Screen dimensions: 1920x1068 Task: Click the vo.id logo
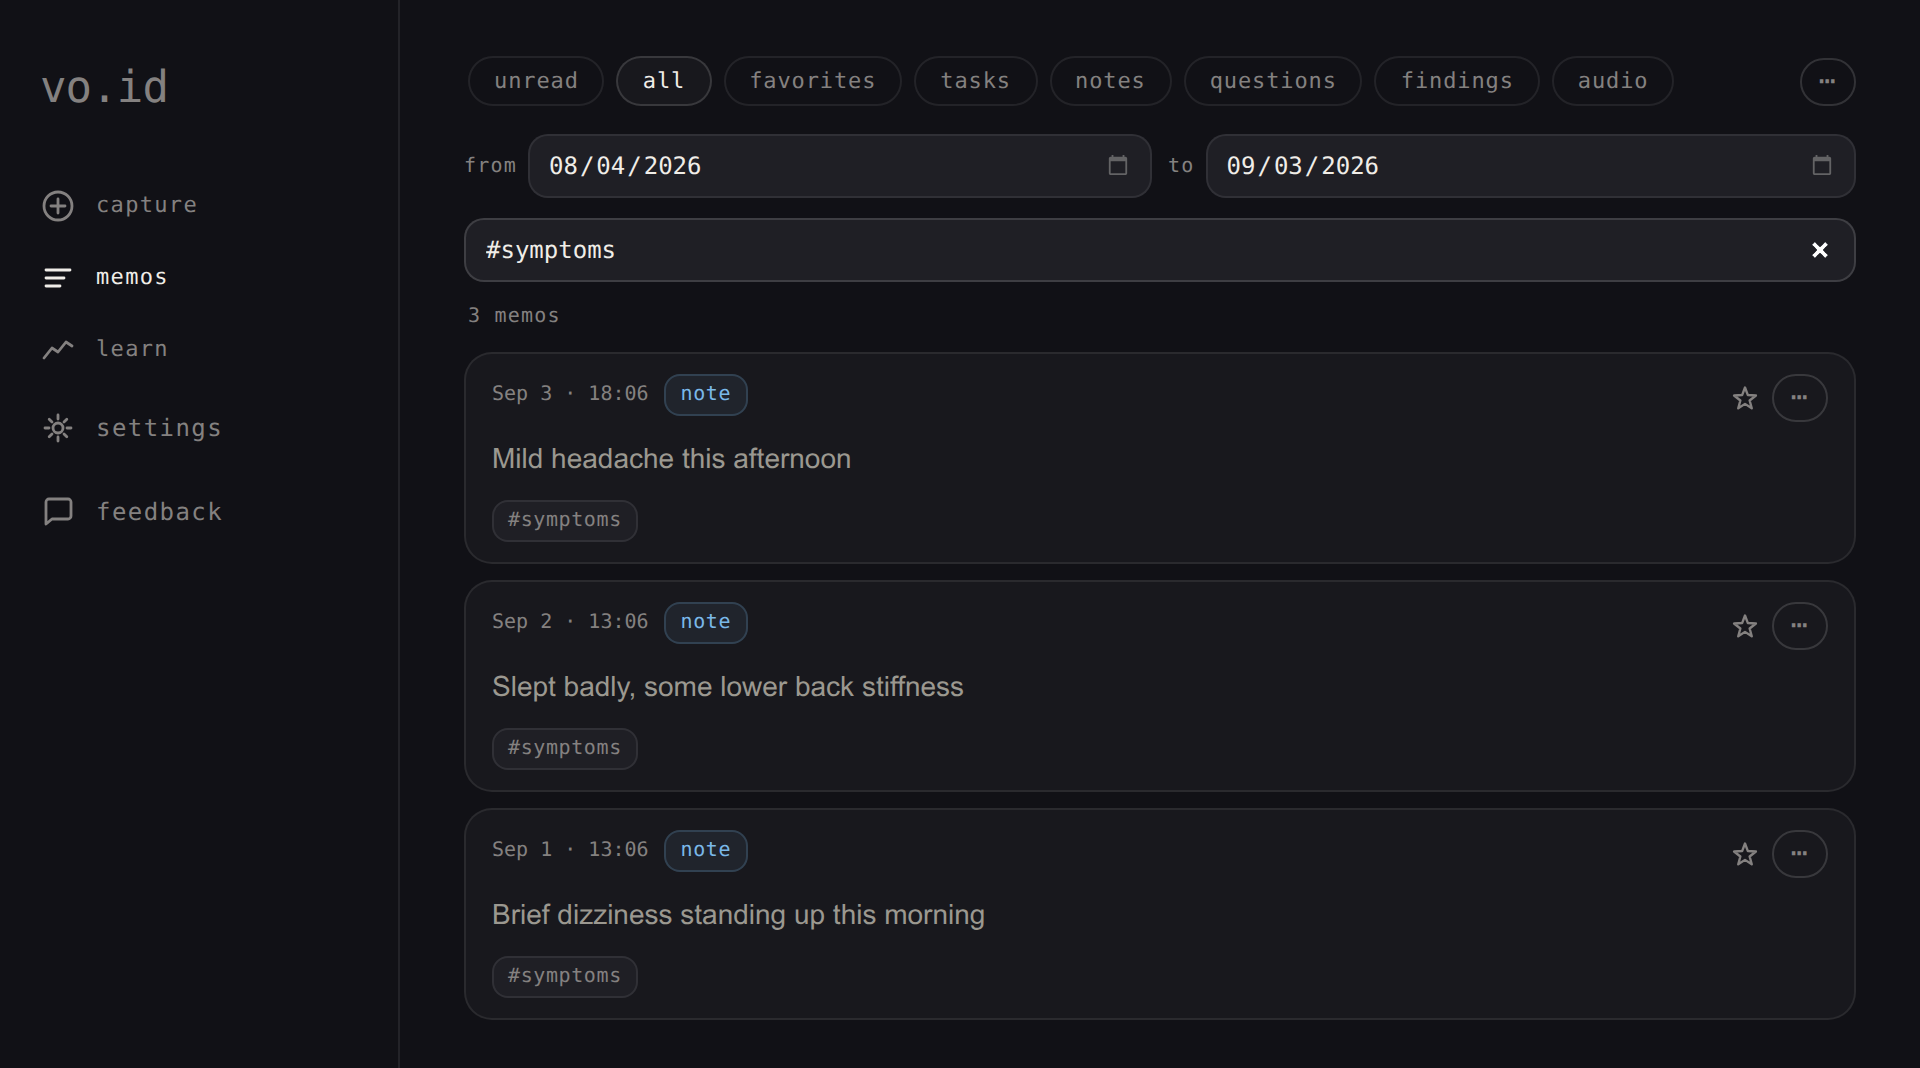coord(105,87)
